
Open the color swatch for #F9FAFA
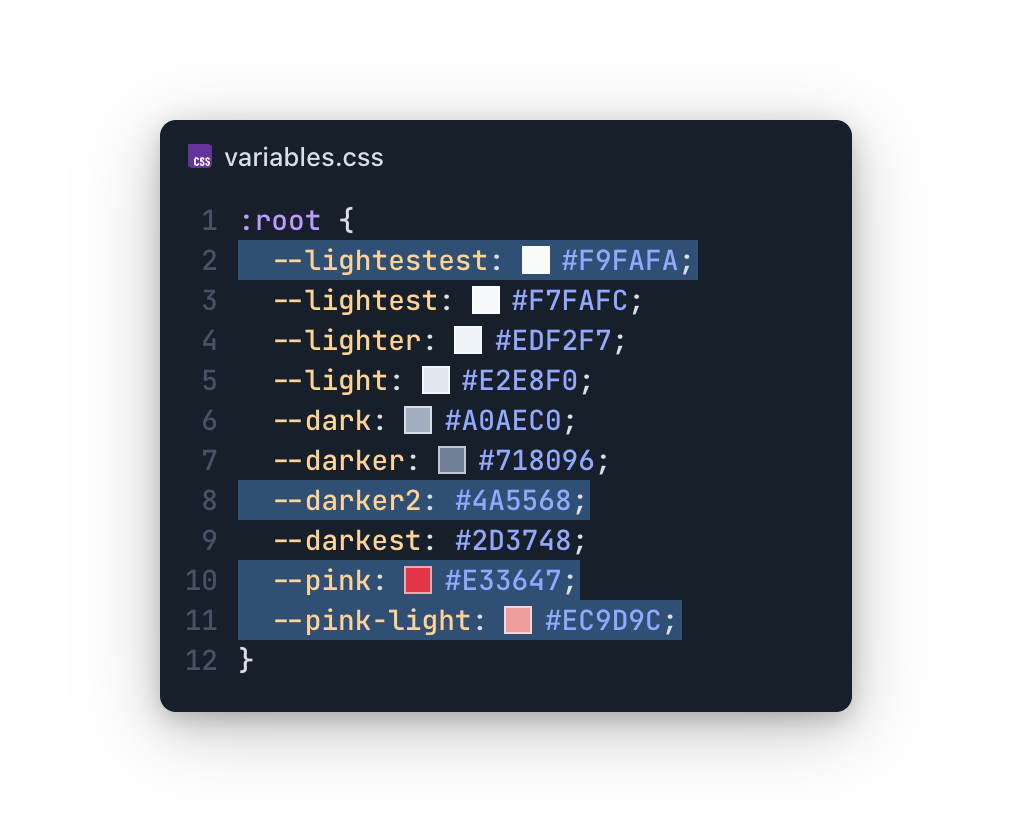(536, 260)
